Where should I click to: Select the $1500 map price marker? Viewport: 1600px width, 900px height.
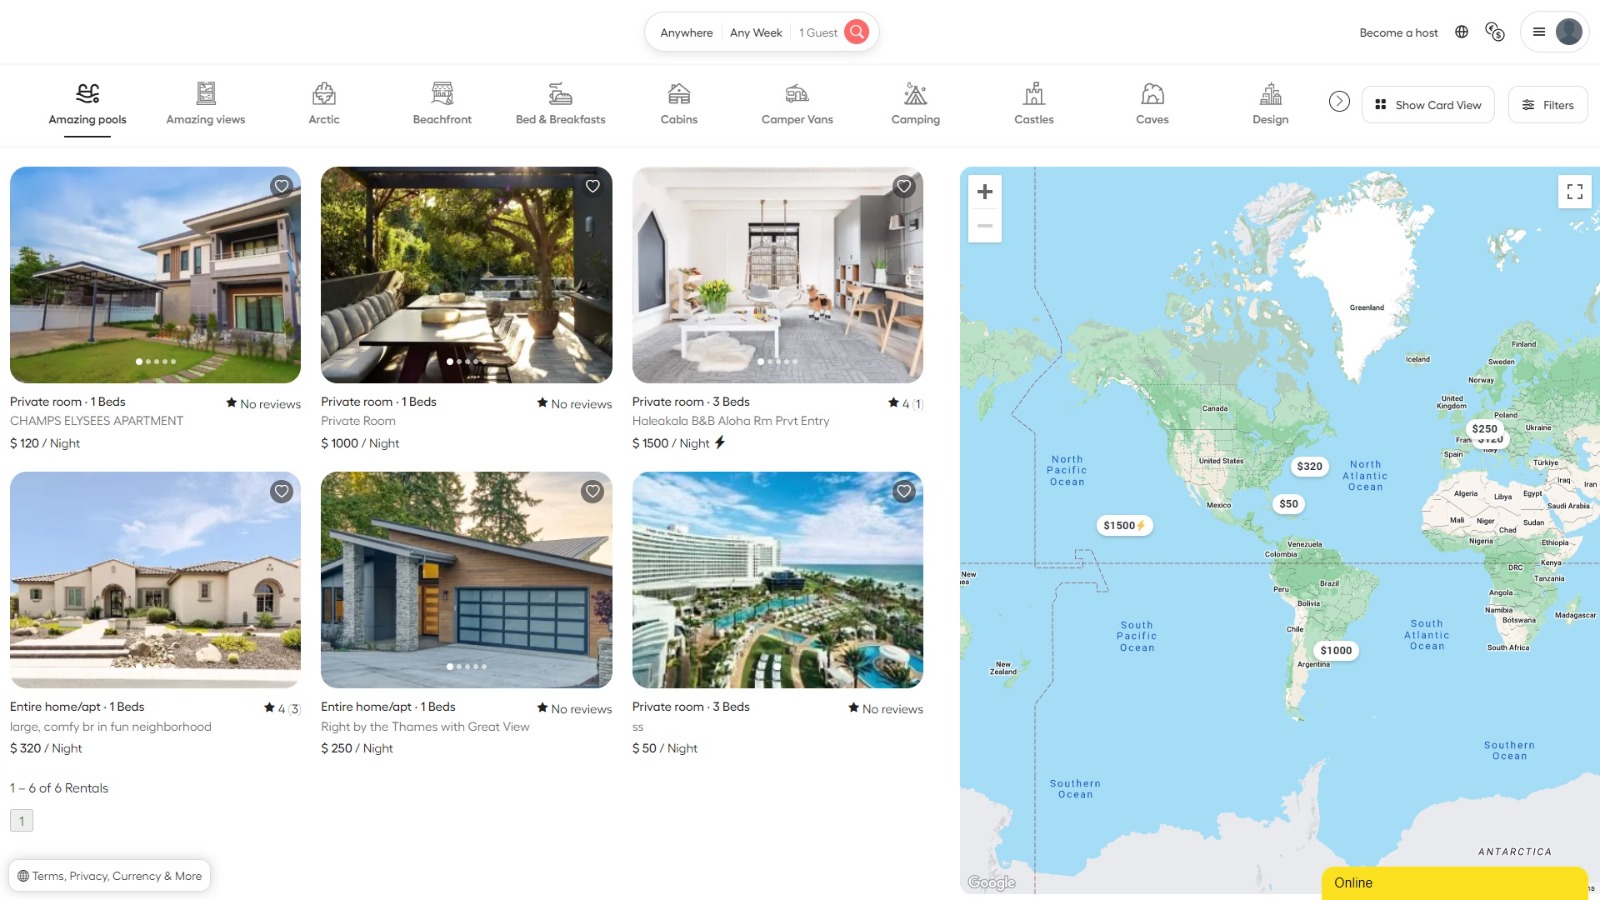click(1123, 525)
